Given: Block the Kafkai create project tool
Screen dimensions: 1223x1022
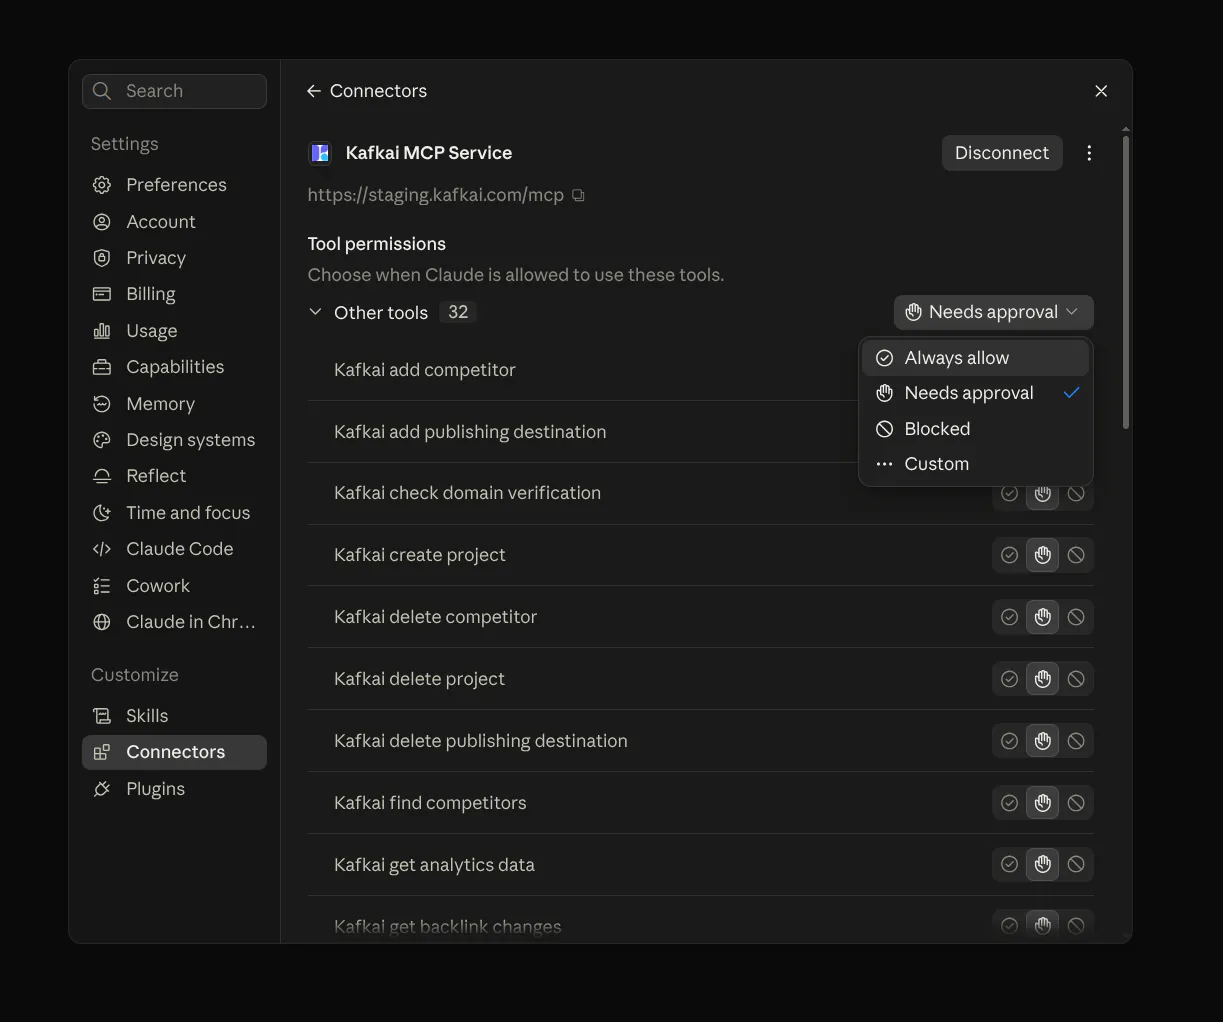Looking at the screenshot, I should [1076, 555].
